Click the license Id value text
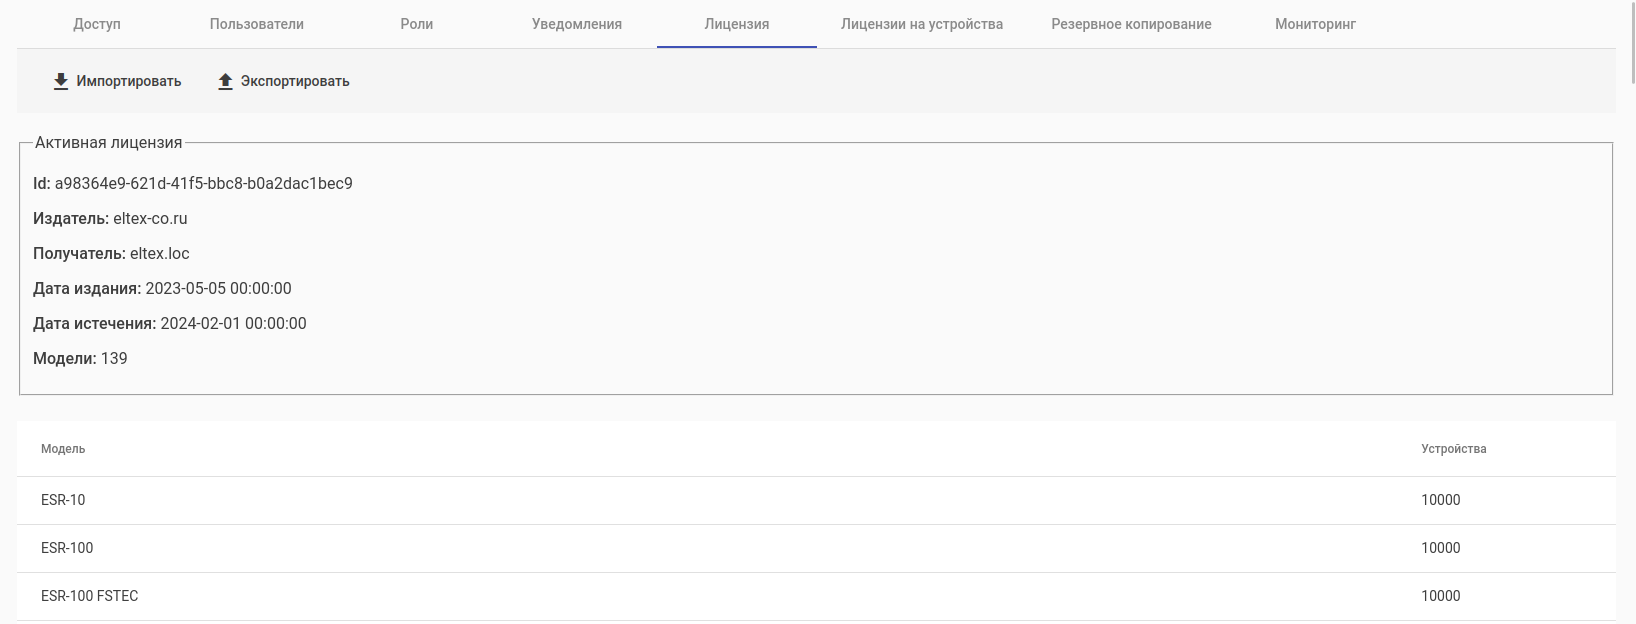 [x=203, y=184]
